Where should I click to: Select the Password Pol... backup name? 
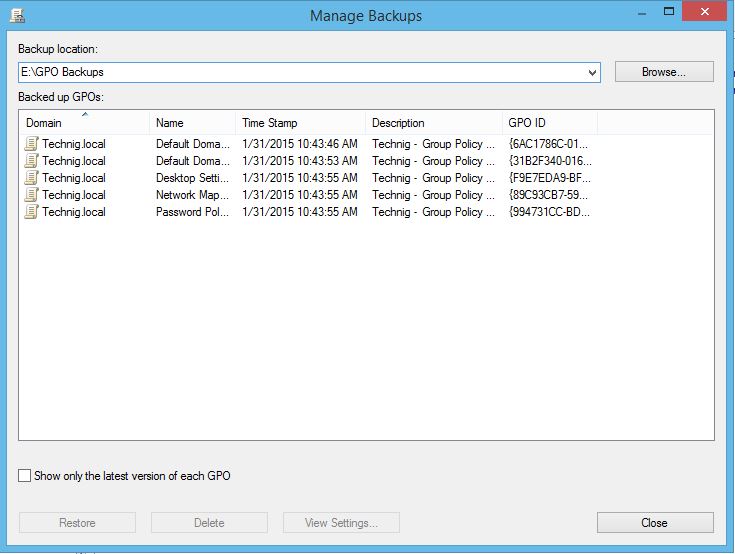tap(192, 211)
